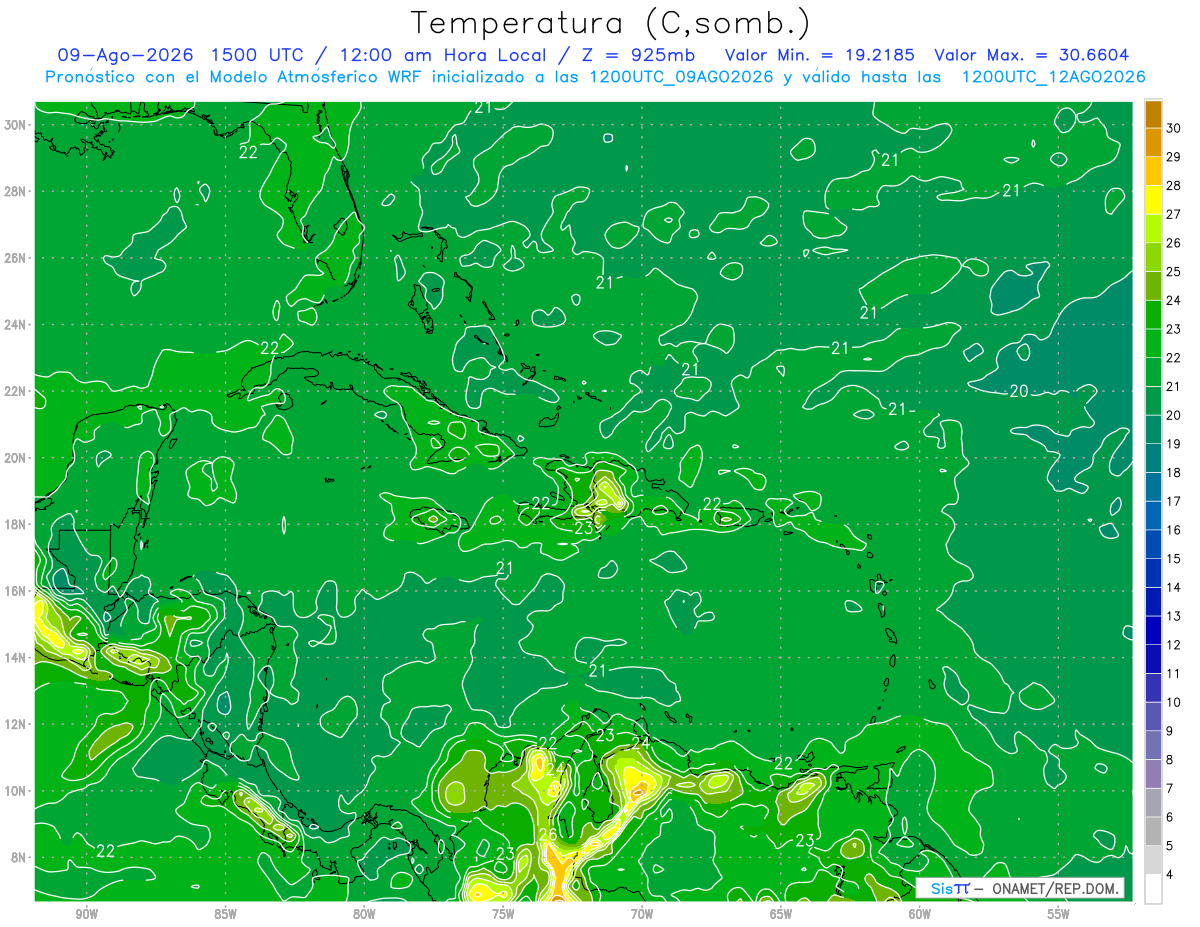Click the latitude label 14N
Screen dimensions: 1200x927
pos(14,658)
